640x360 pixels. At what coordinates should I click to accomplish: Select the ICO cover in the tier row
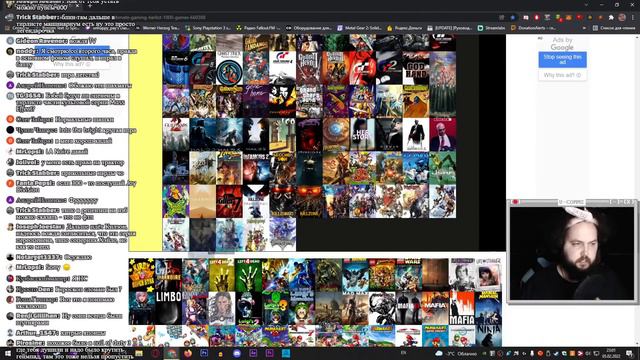point(282,135)
